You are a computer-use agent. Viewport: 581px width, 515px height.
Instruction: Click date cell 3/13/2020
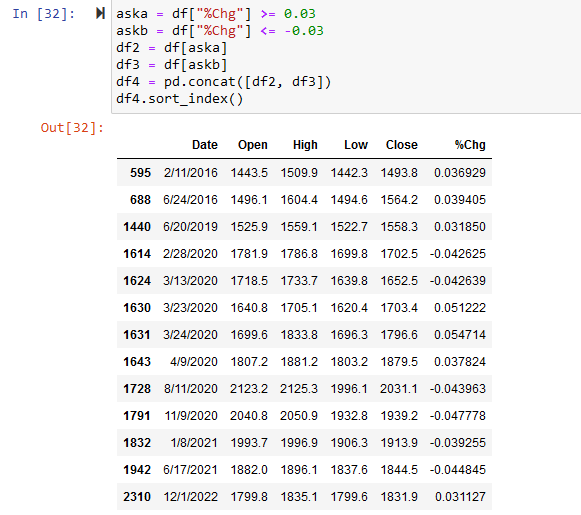[190, 281]
